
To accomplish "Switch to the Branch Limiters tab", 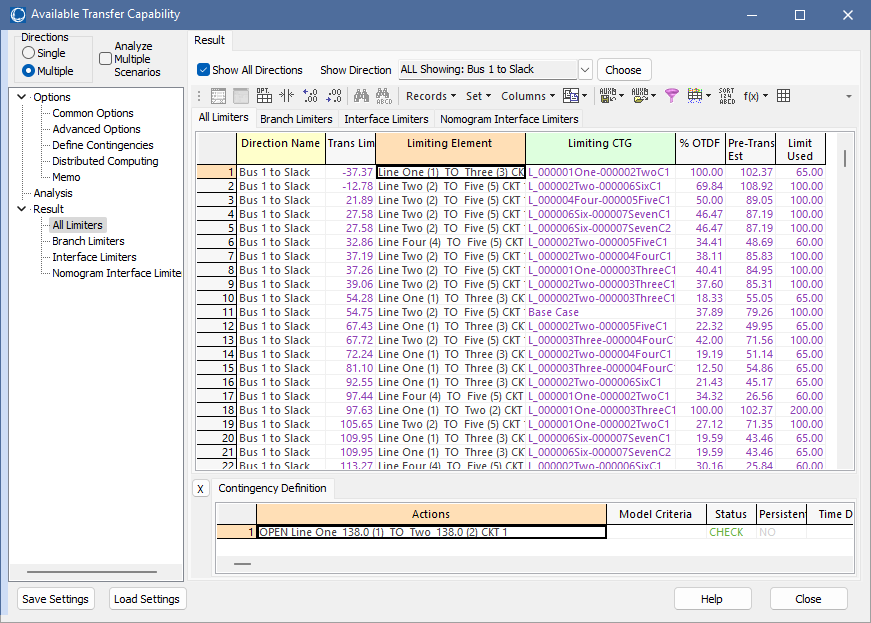I will pos(296,119).
